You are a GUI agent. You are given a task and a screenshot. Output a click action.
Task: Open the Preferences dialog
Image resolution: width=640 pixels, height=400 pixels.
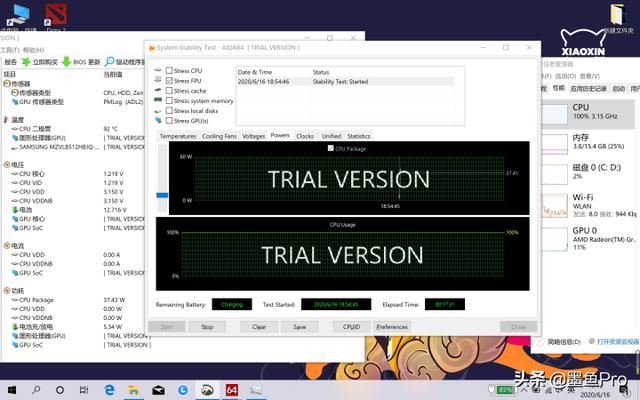(392, 327)
